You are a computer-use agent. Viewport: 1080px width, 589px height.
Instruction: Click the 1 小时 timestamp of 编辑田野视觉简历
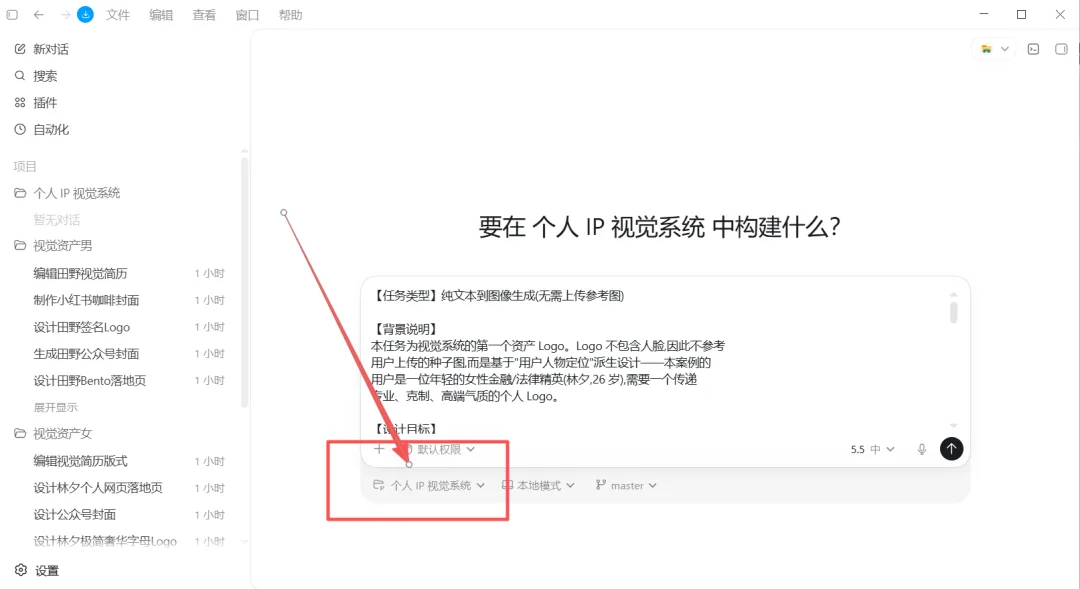[209, 273]
